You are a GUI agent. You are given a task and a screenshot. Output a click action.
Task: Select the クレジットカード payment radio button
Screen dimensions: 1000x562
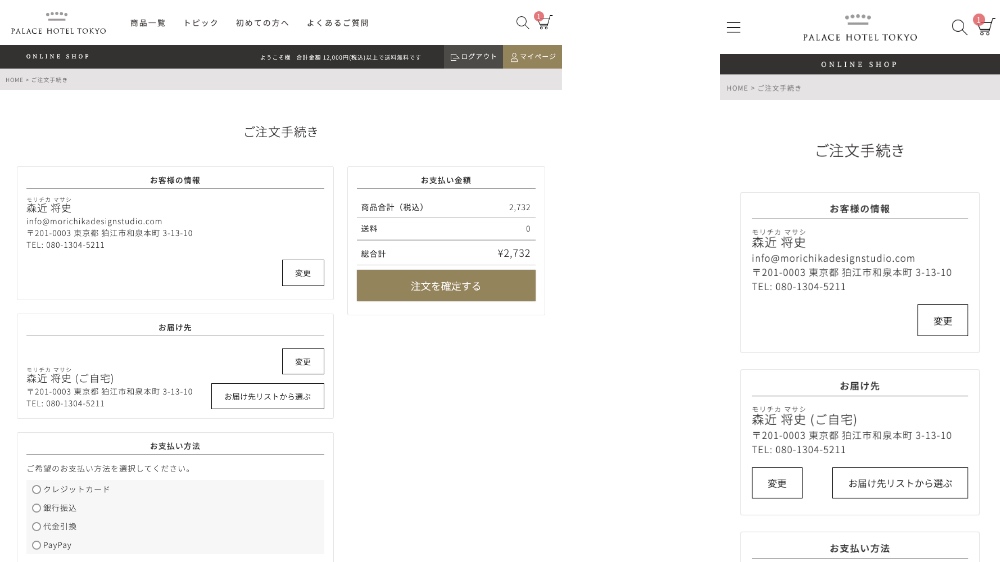[x=37, y=489]
